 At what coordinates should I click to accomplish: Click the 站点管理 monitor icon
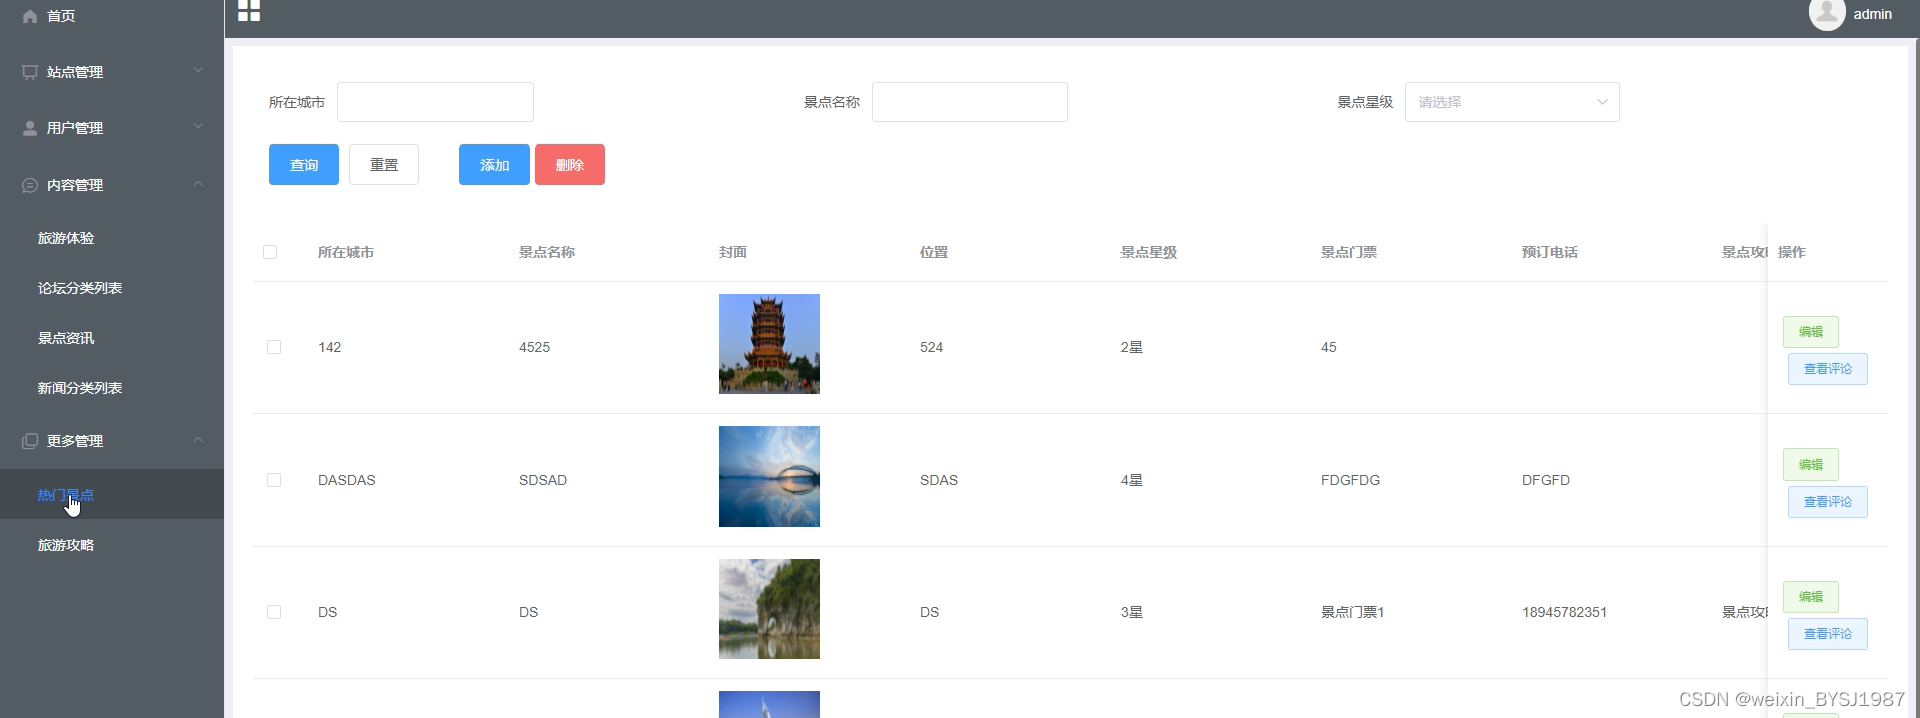coord(30,72)
